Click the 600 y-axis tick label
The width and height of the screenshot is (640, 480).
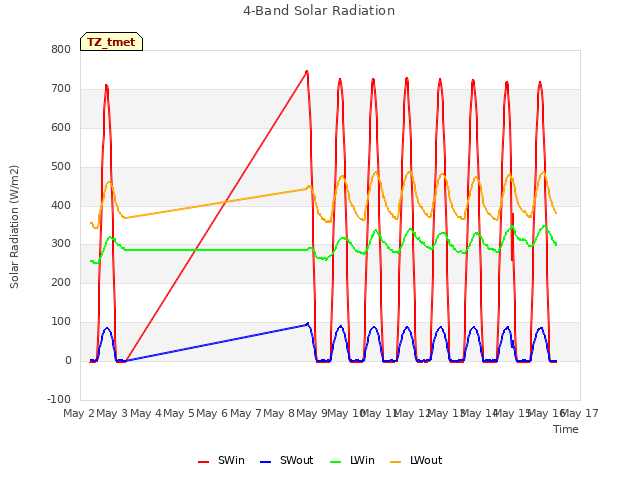(61, 127)
